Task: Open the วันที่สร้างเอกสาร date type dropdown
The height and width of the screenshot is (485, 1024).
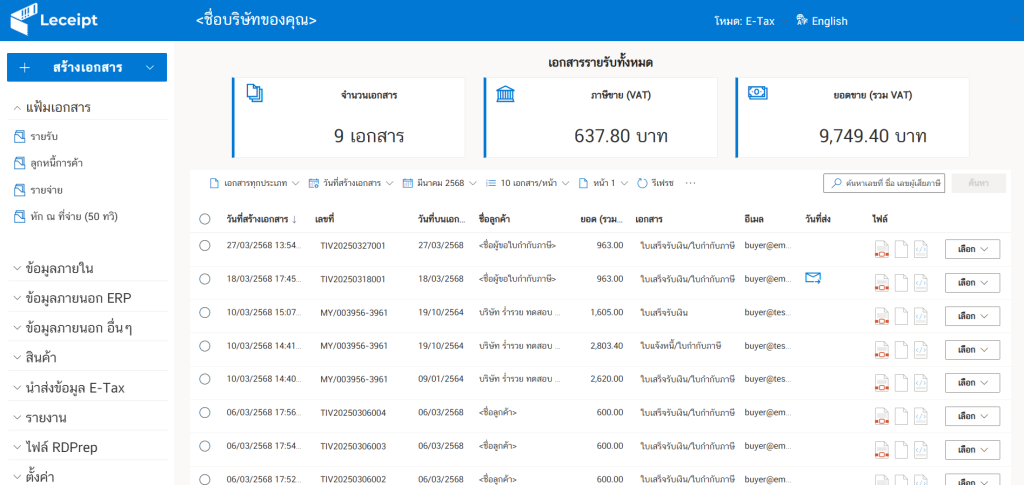Action: point(351,183)
